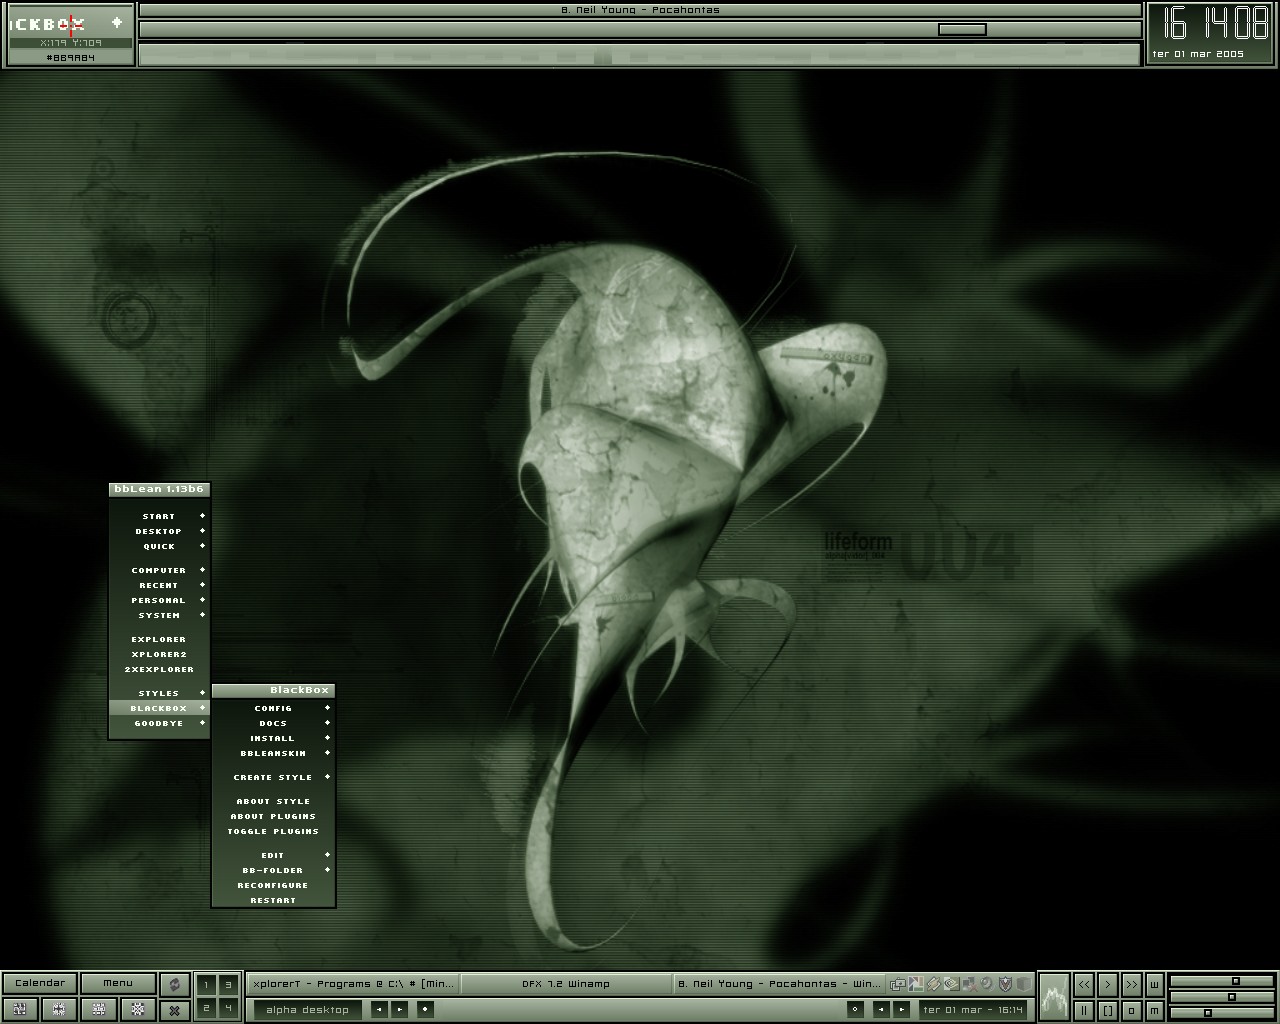The width and height of the screenshot is (1280, 1024).
Task: Click the circular arrows icon beside Menu
Action: pyautogui.click(x=174, y=984)
